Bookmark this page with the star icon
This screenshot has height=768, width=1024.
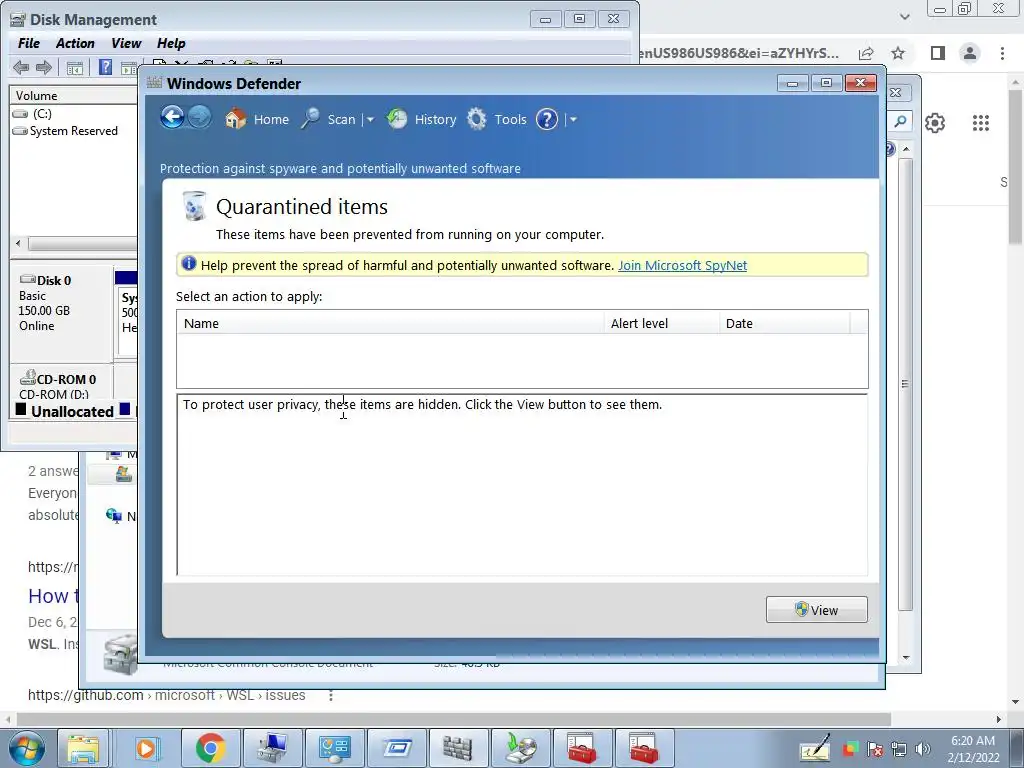pyautogui.click(x=899, y=53)
